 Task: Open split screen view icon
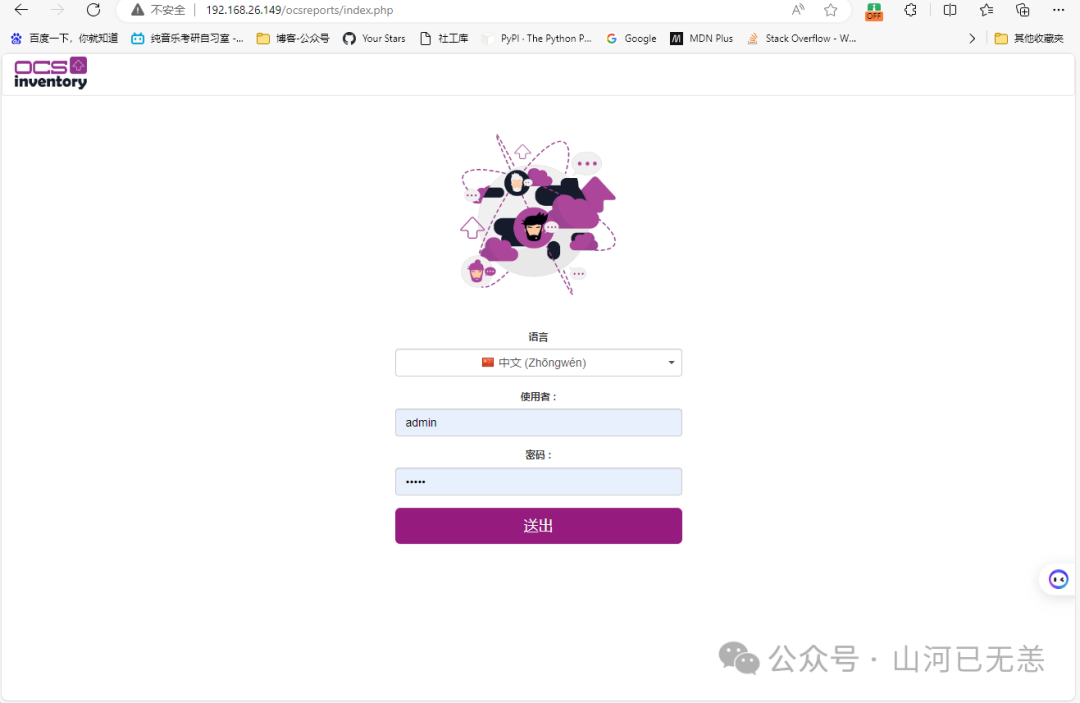[x=950, y=10]
